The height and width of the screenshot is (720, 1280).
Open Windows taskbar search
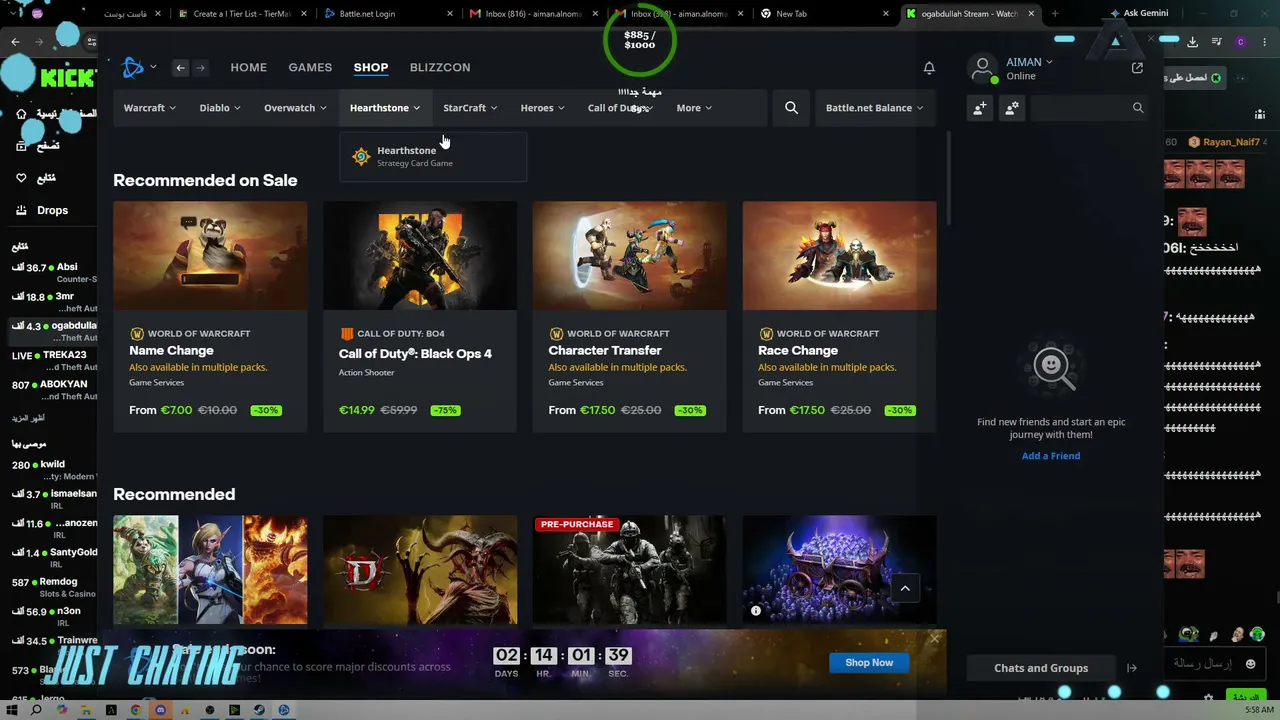(36, 710)
